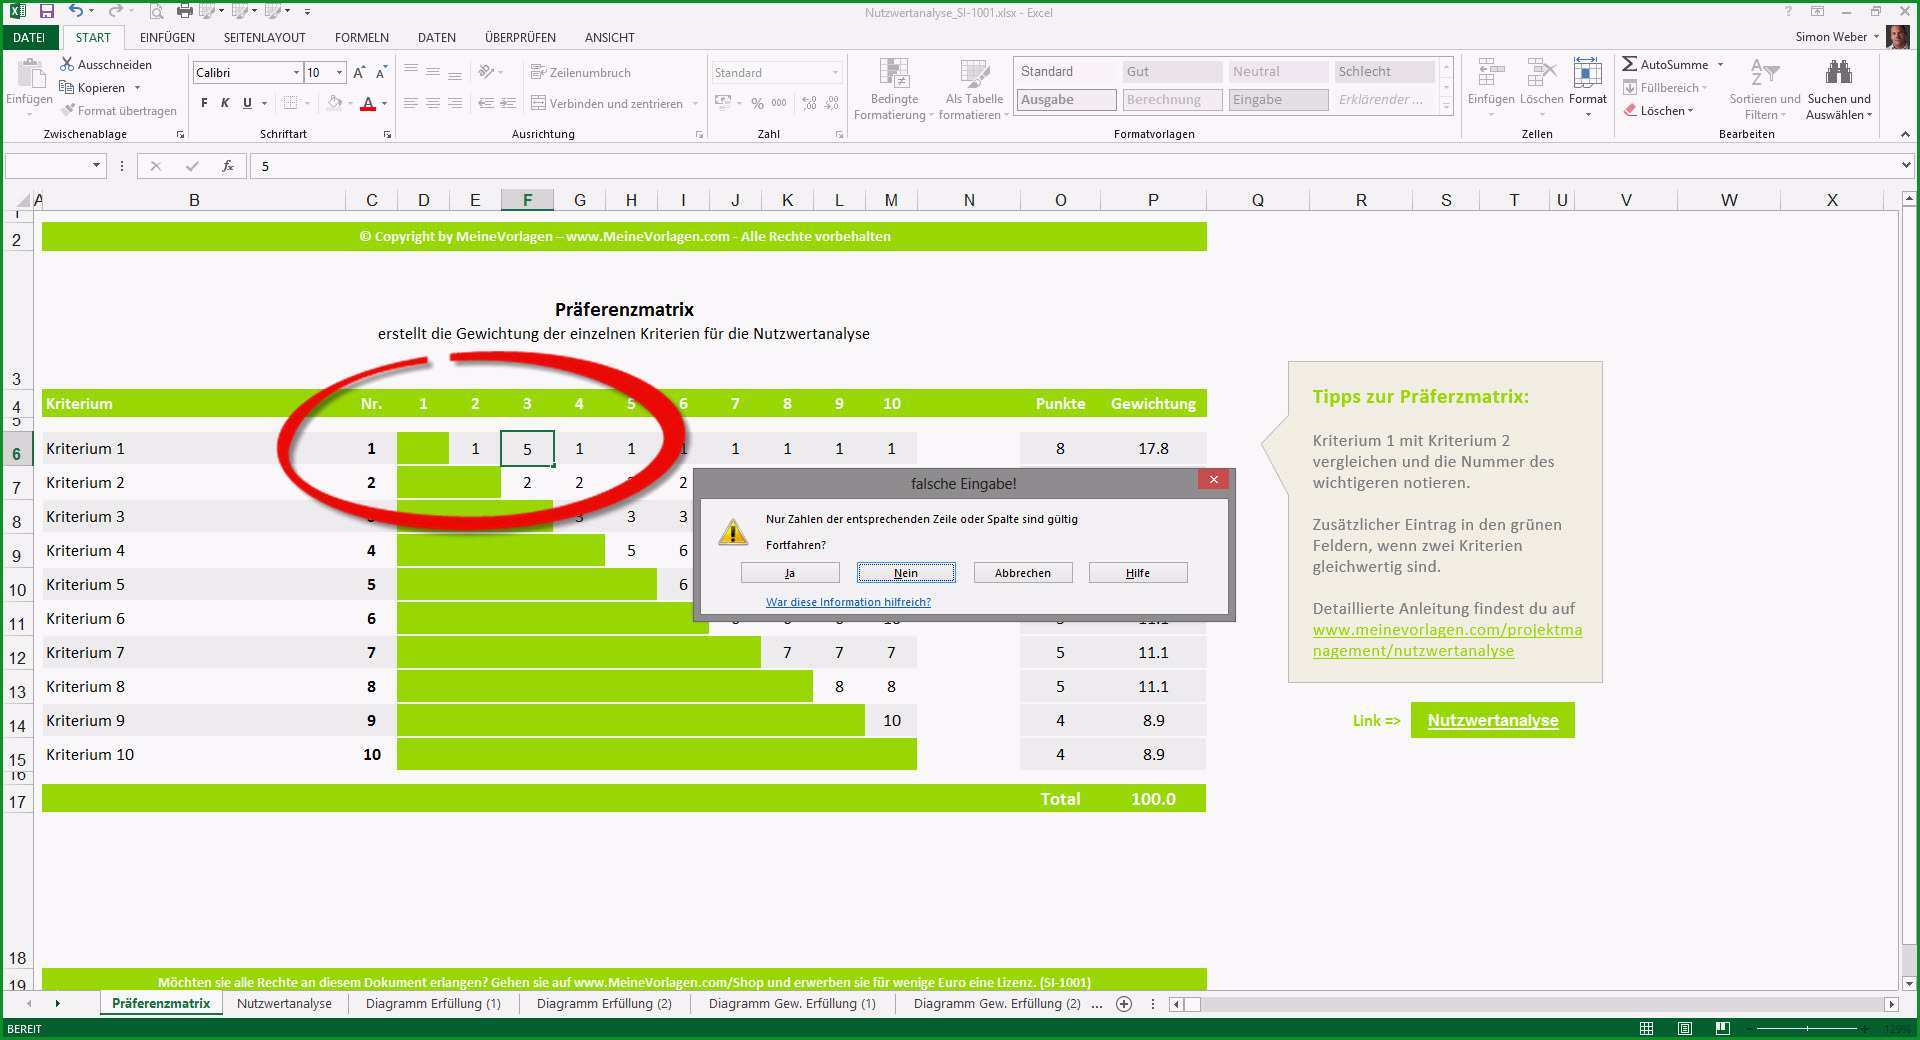The image size is (1920, 1040).
Task: Increase indent in Ausrichtung group
Action: point(508,103)
